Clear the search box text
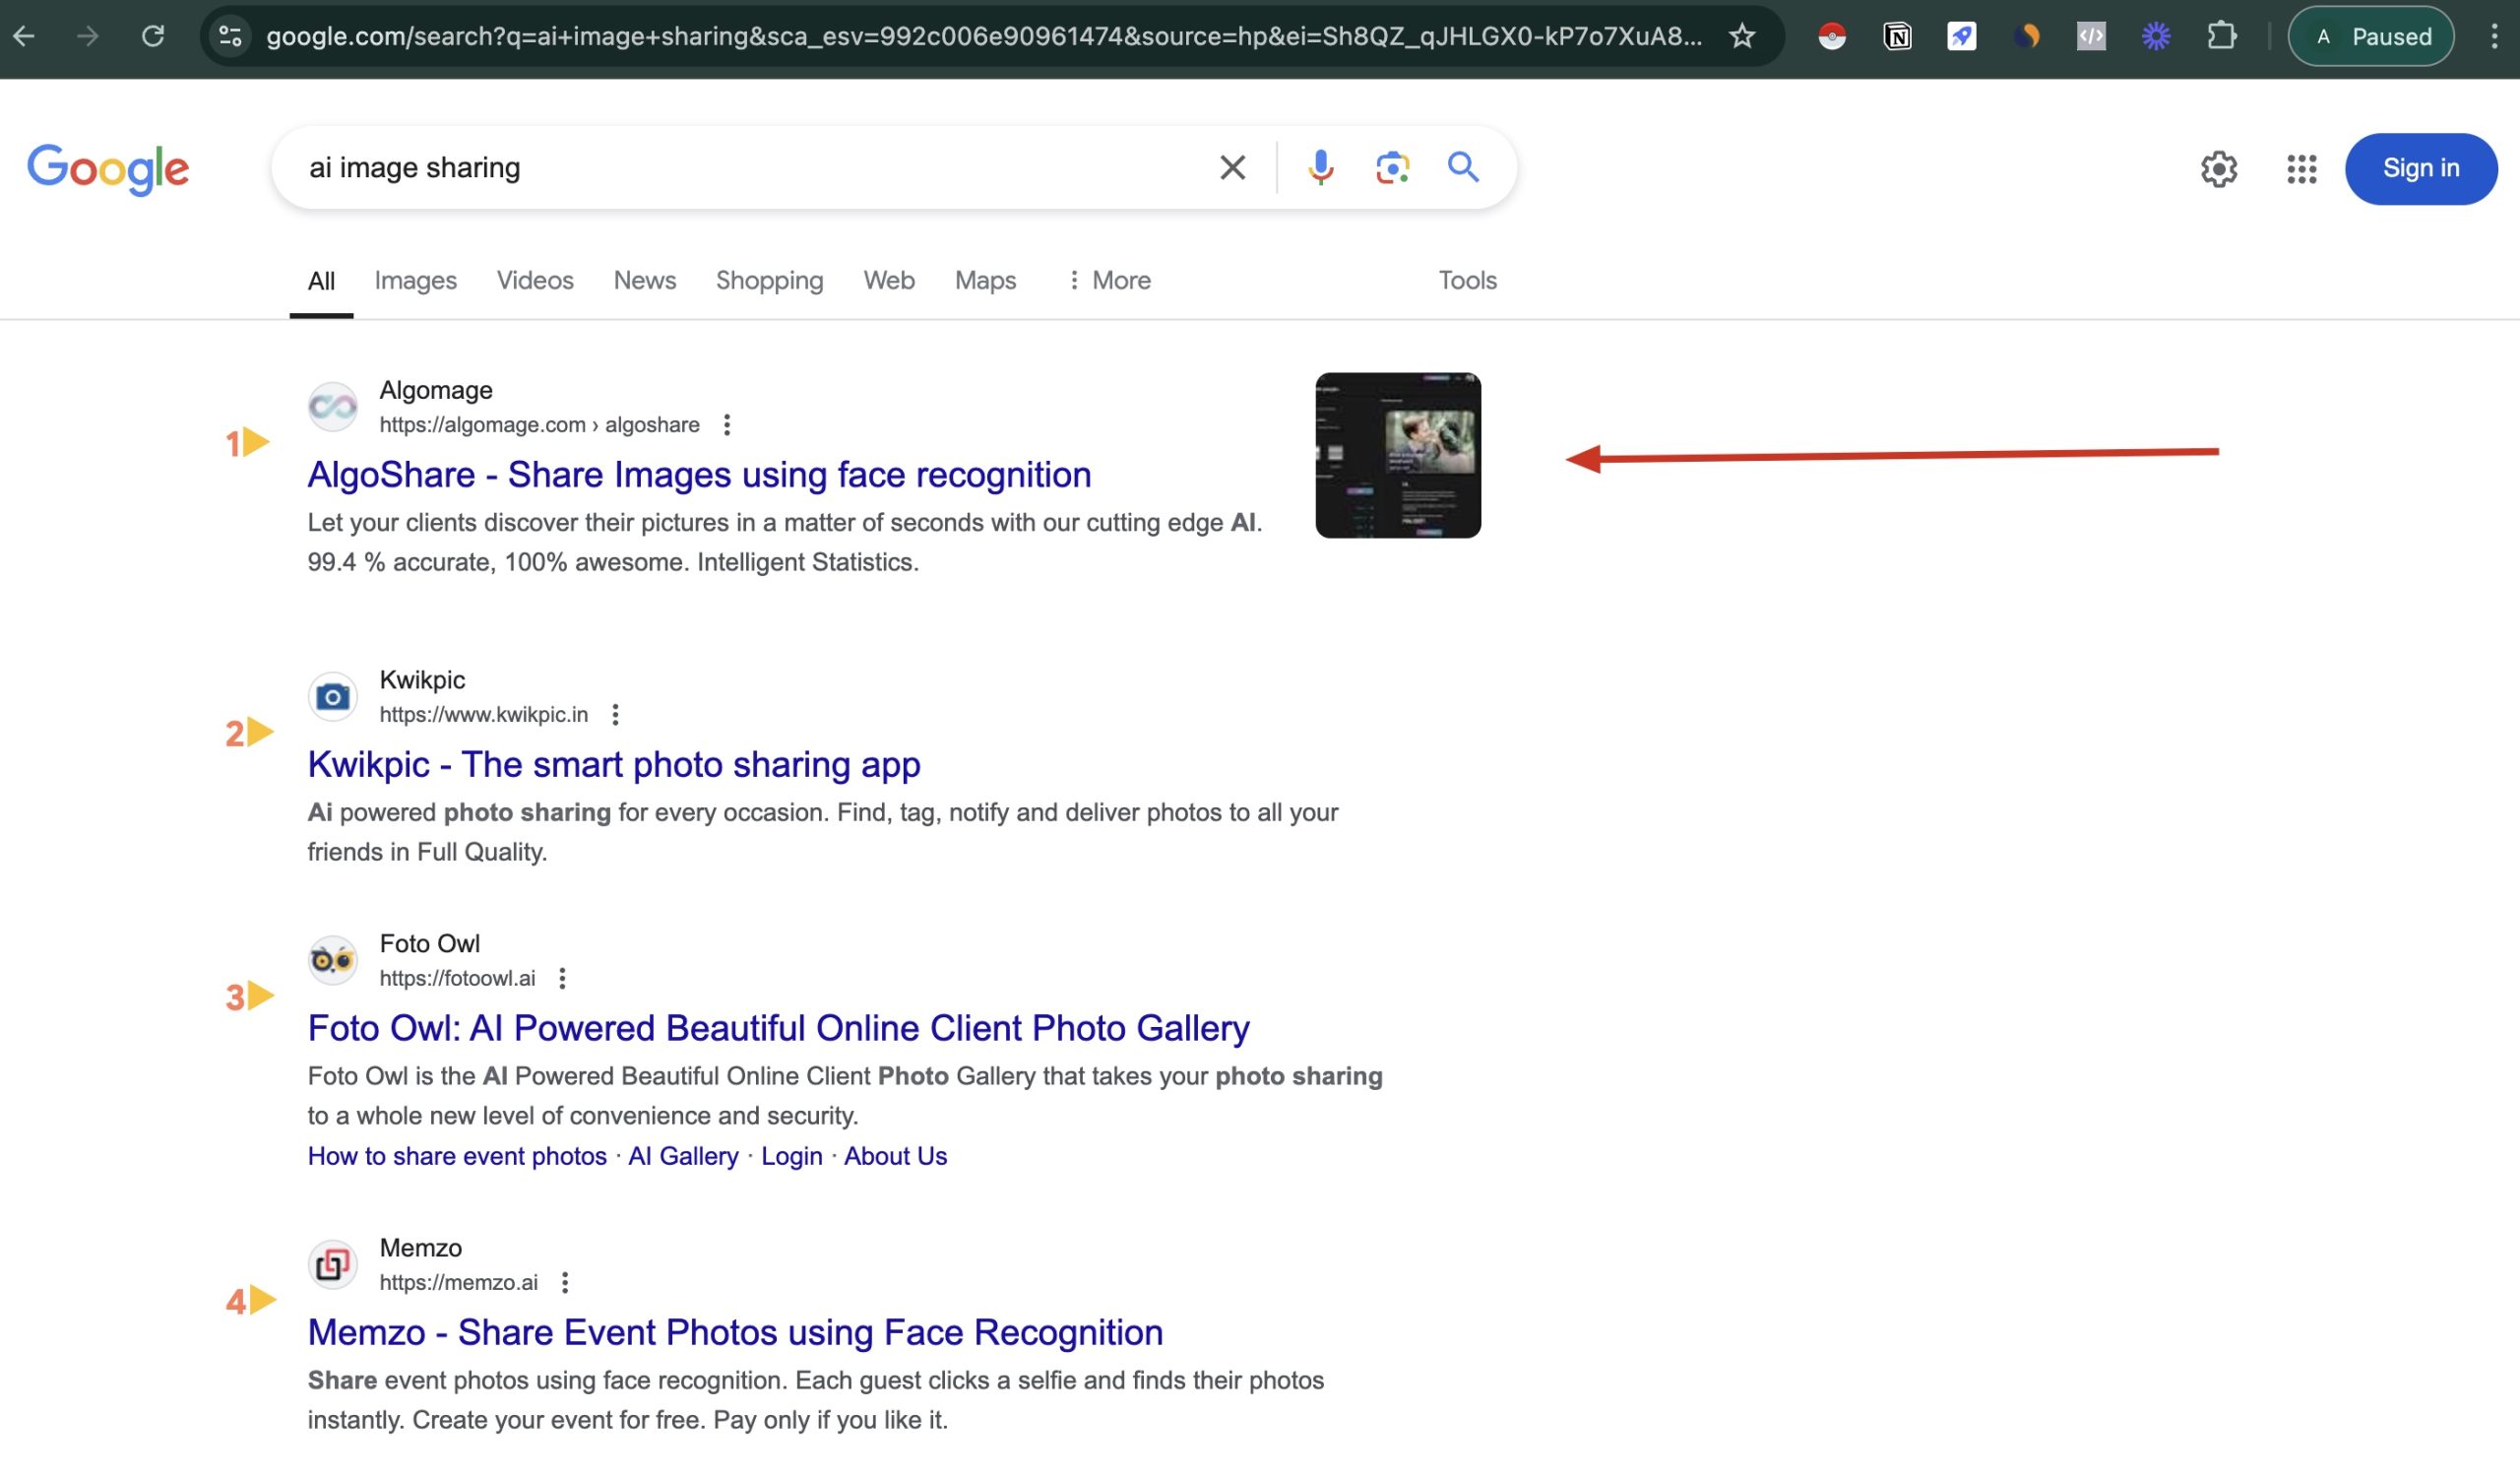 pos(1232,167)
